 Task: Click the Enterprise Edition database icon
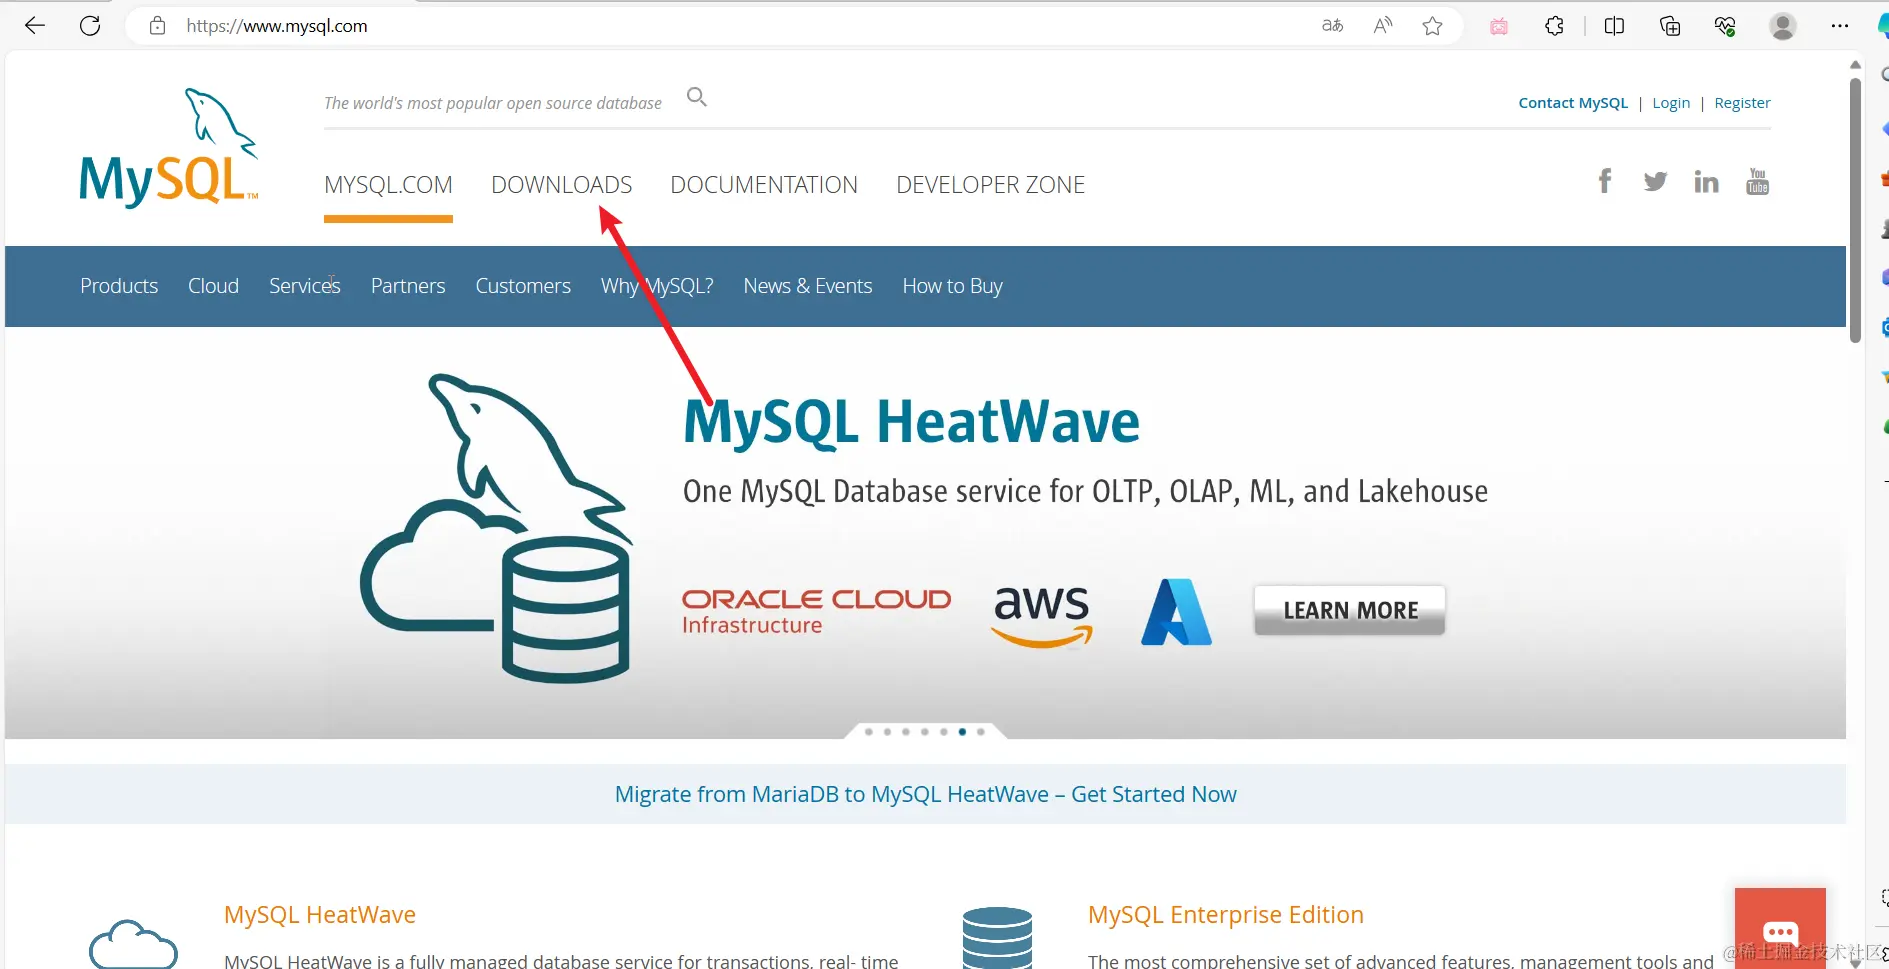point(997,937)
